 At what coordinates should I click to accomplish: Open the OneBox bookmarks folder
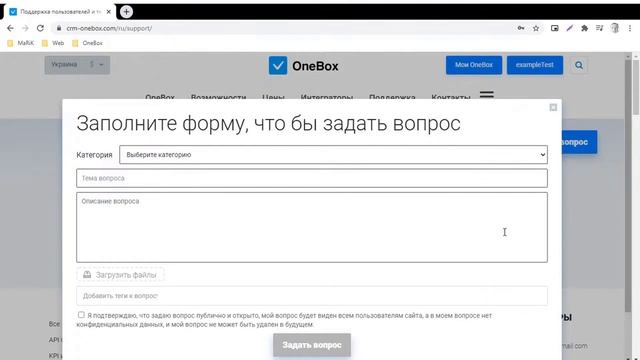tap(87, 43)
